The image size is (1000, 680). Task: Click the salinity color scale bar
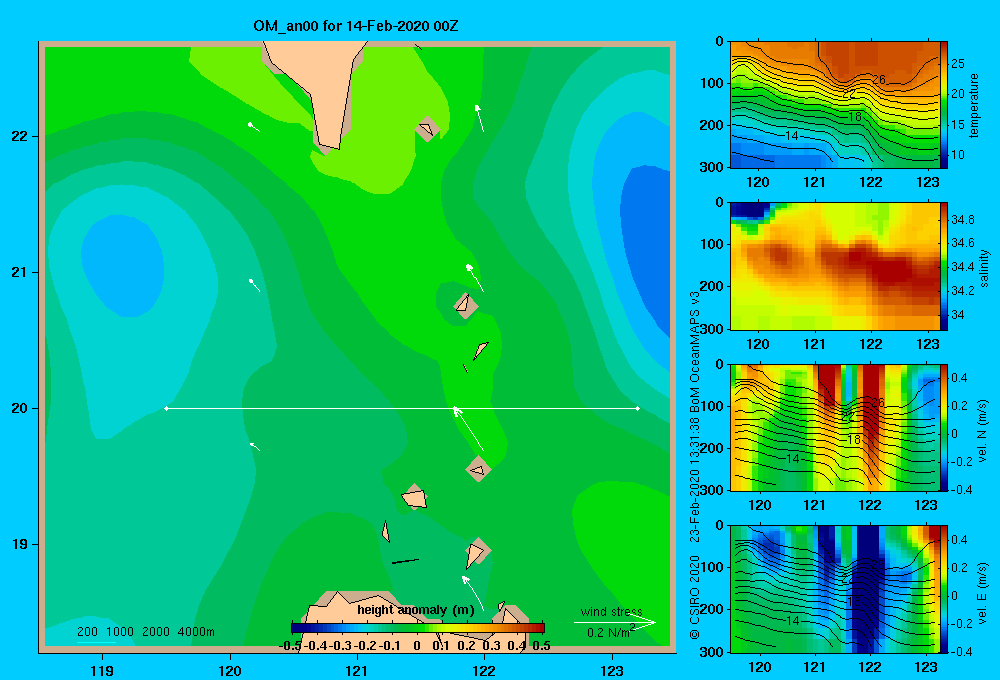(944, 266)
